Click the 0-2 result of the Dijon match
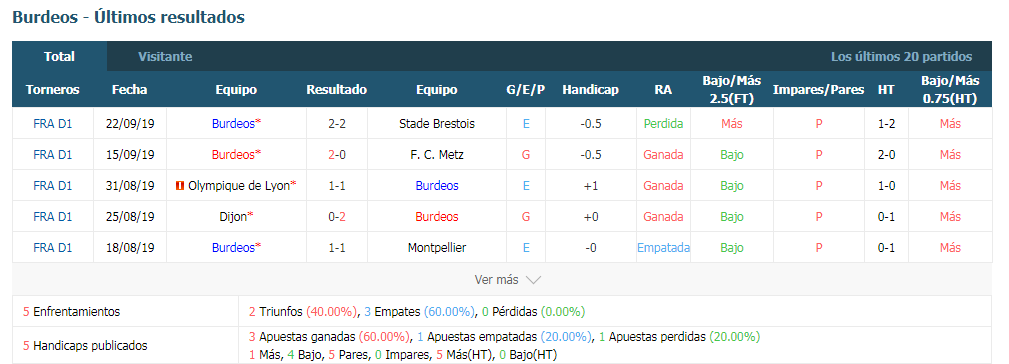The height and width of the screenshot is (364, 1009). (x=337, y=217)
